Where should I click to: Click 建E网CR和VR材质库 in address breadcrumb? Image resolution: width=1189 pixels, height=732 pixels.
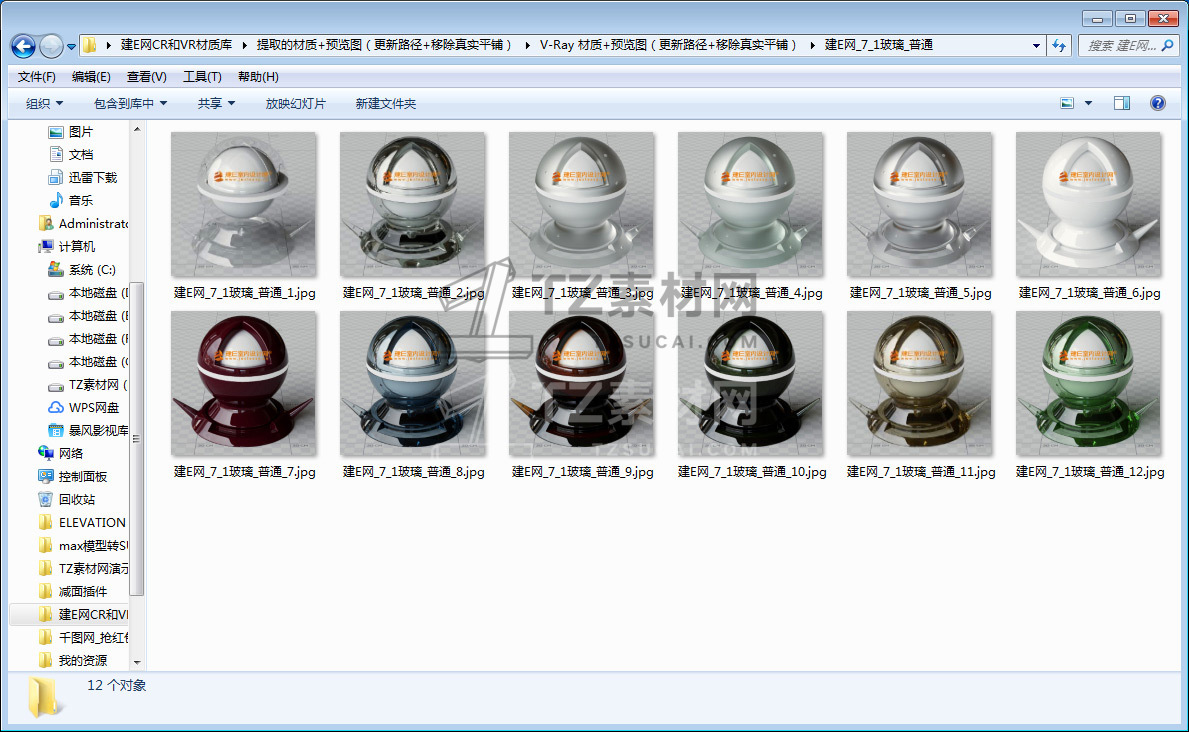tap(176, 45)
